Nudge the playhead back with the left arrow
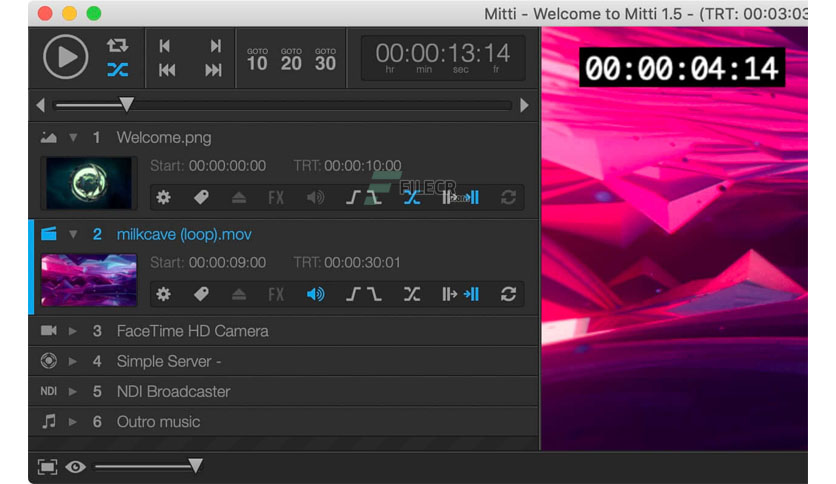This screenshot has width=836, height=484. click(41, 105)
